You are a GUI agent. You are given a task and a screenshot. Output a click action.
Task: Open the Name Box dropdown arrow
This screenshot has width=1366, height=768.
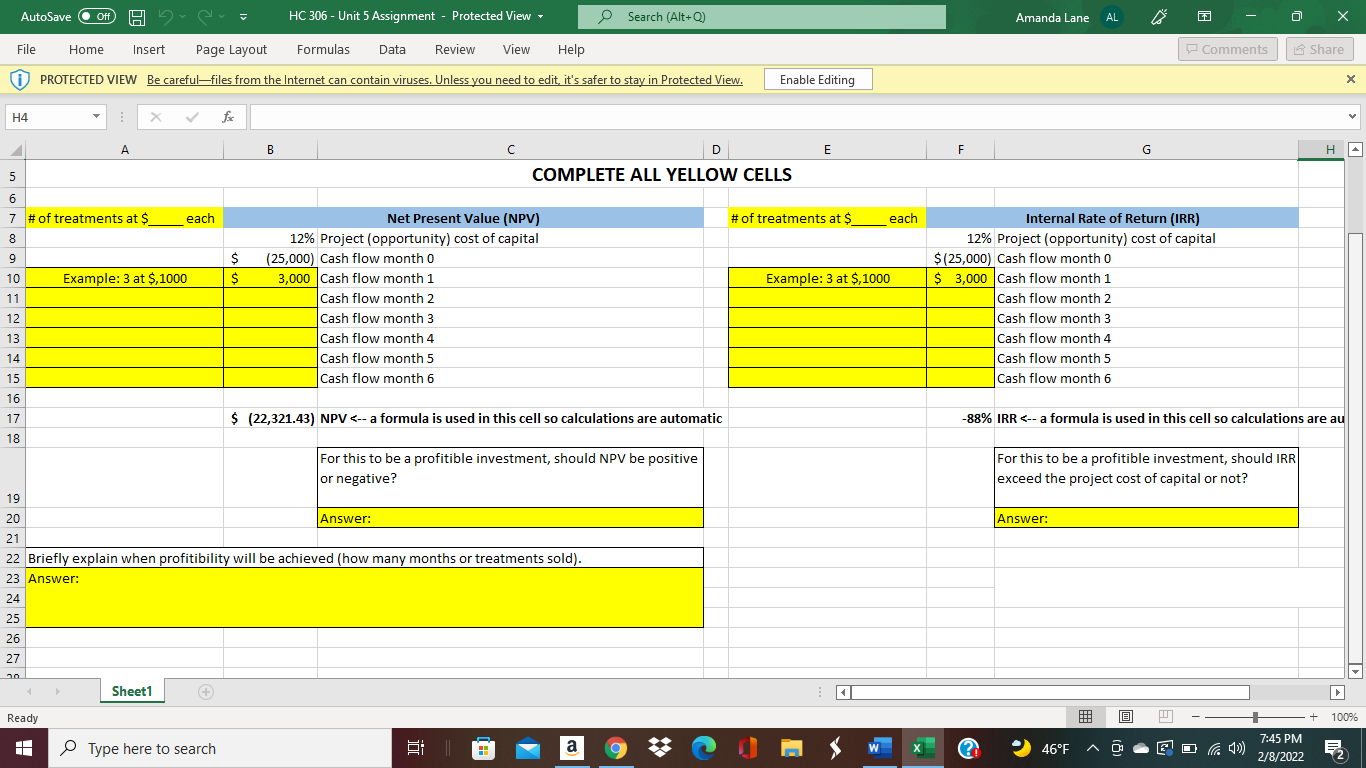(96, 118)
